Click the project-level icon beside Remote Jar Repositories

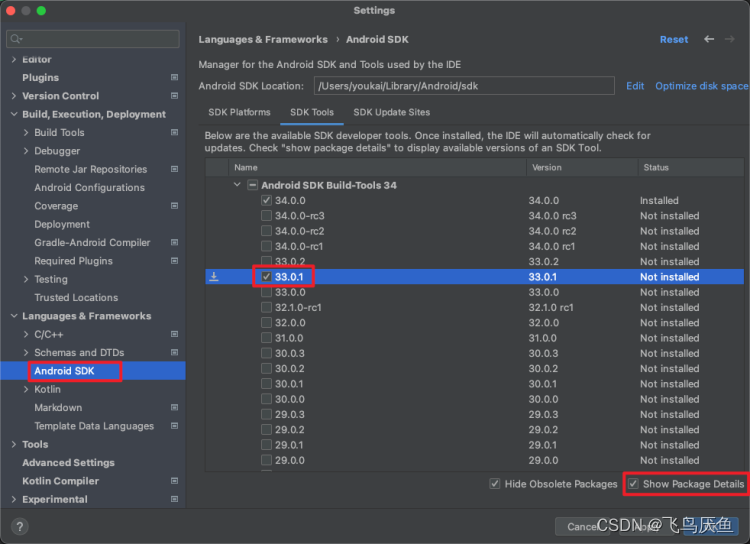[175, 169]
